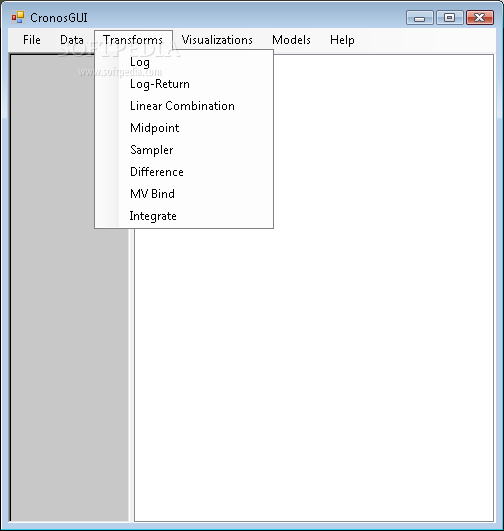Click the CronosGUI application icon

coord(18,17)
